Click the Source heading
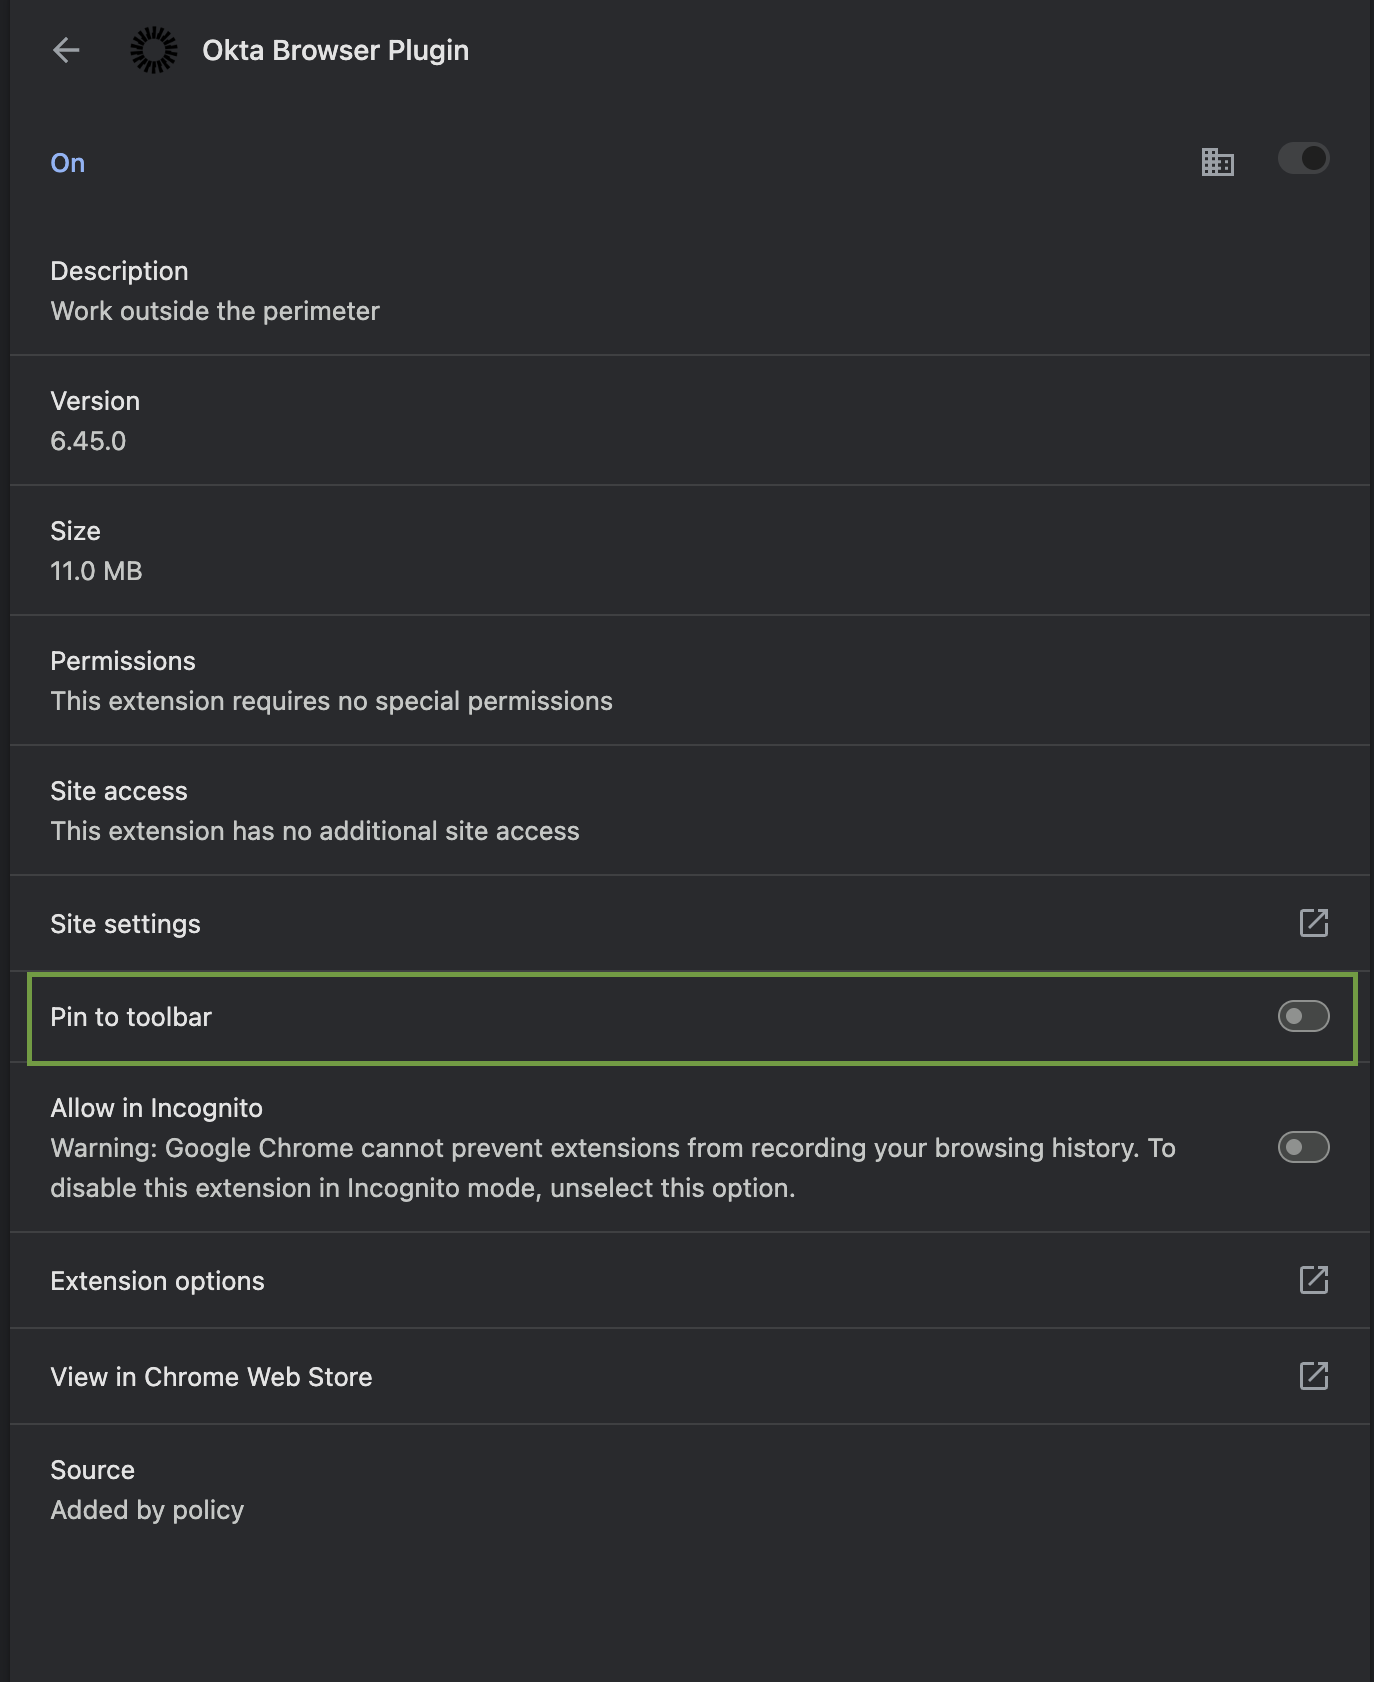Viewport: 1374px width, 1682px height. (x=92, y=1470)
